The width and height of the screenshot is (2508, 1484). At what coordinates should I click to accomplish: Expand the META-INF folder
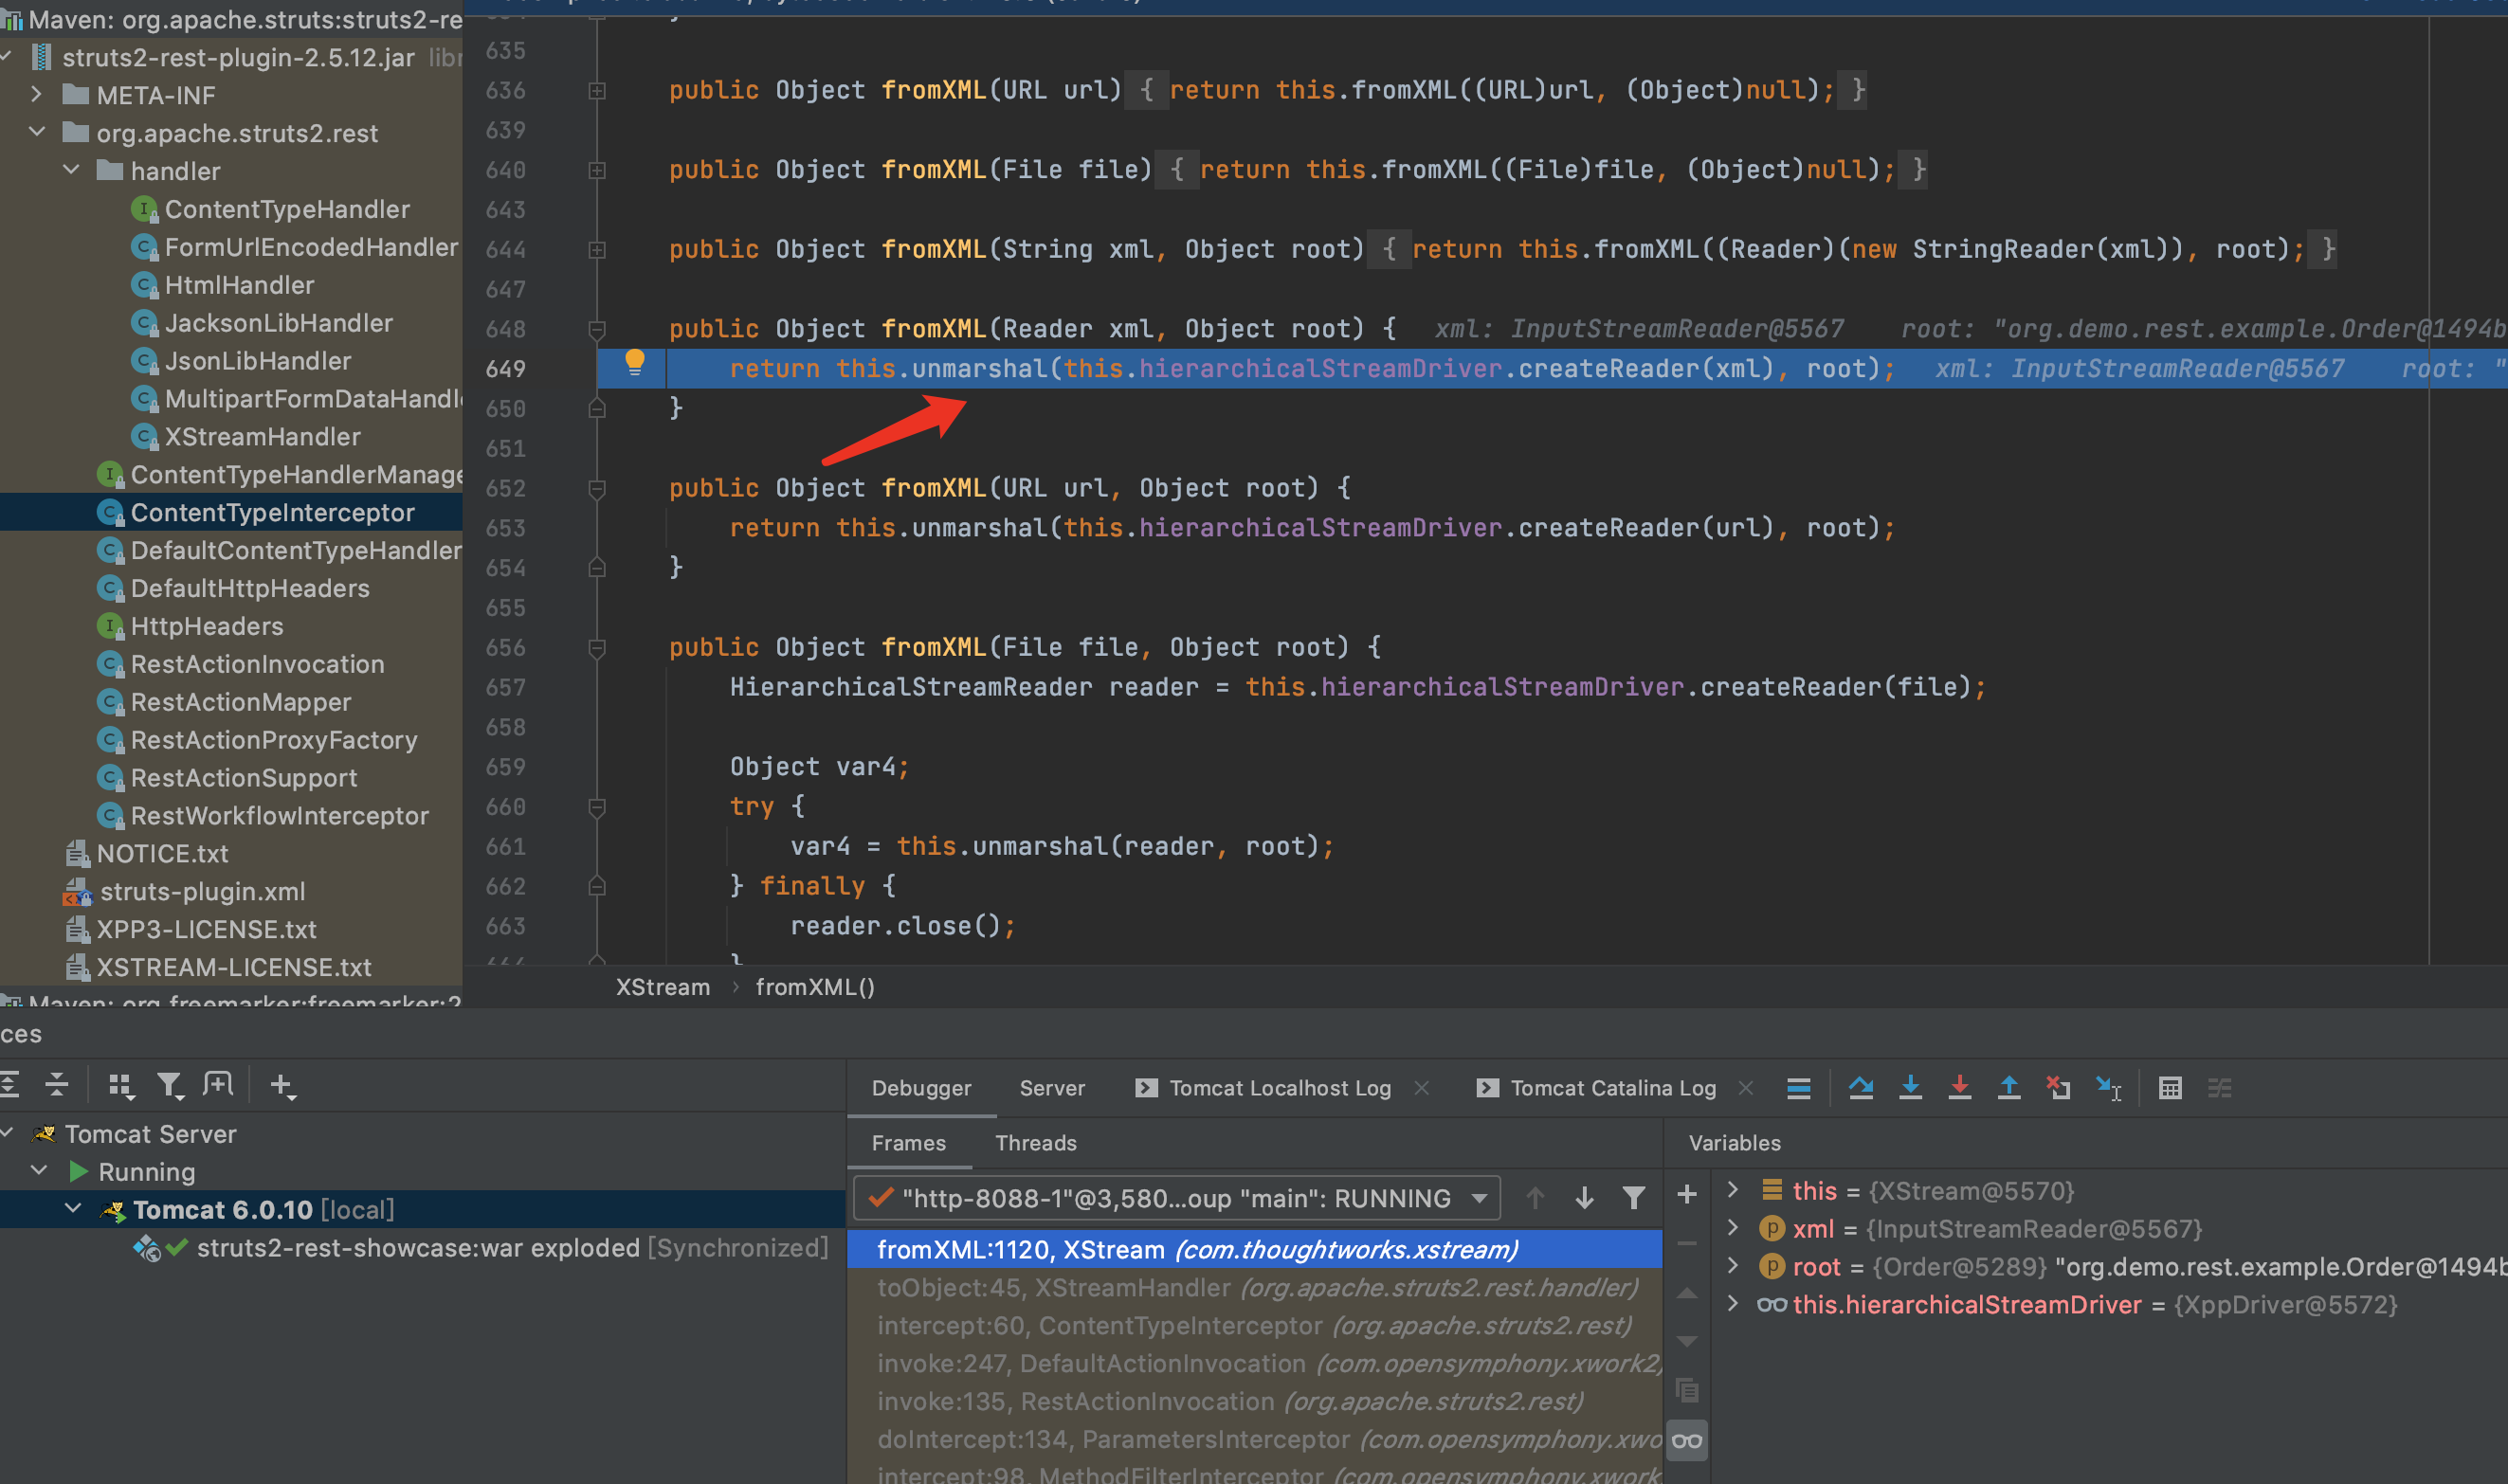pyautogui.click(x=36, y=95)
